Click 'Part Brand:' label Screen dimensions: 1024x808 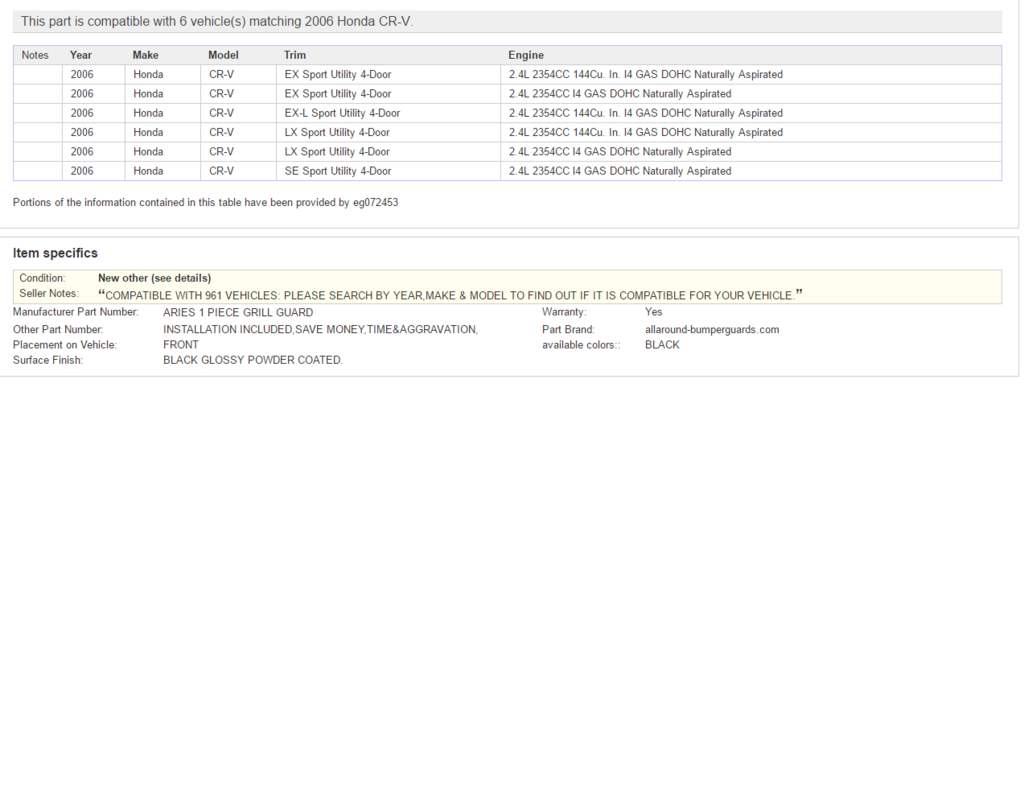pyautogui.click(x=568, y=330)
